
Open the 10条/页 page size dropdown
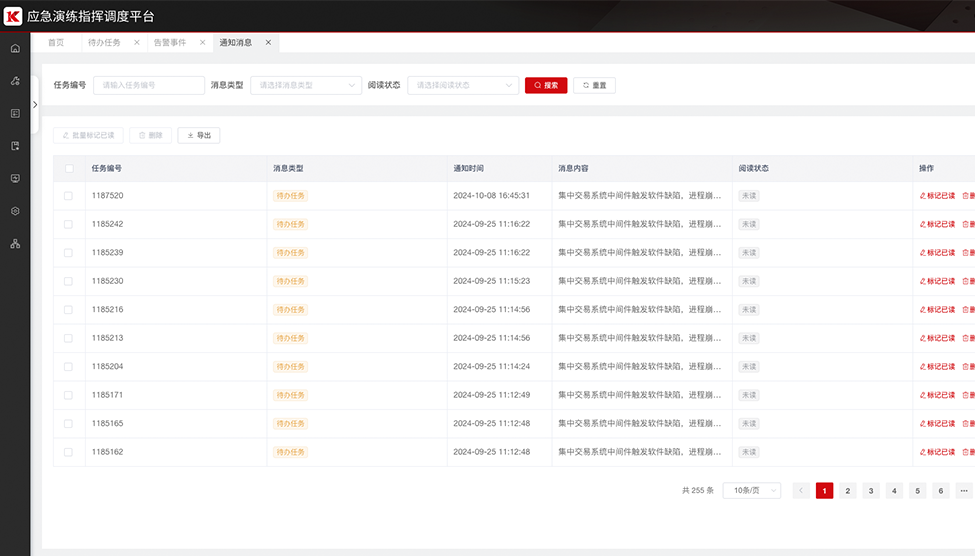click(x=752, y=491)
